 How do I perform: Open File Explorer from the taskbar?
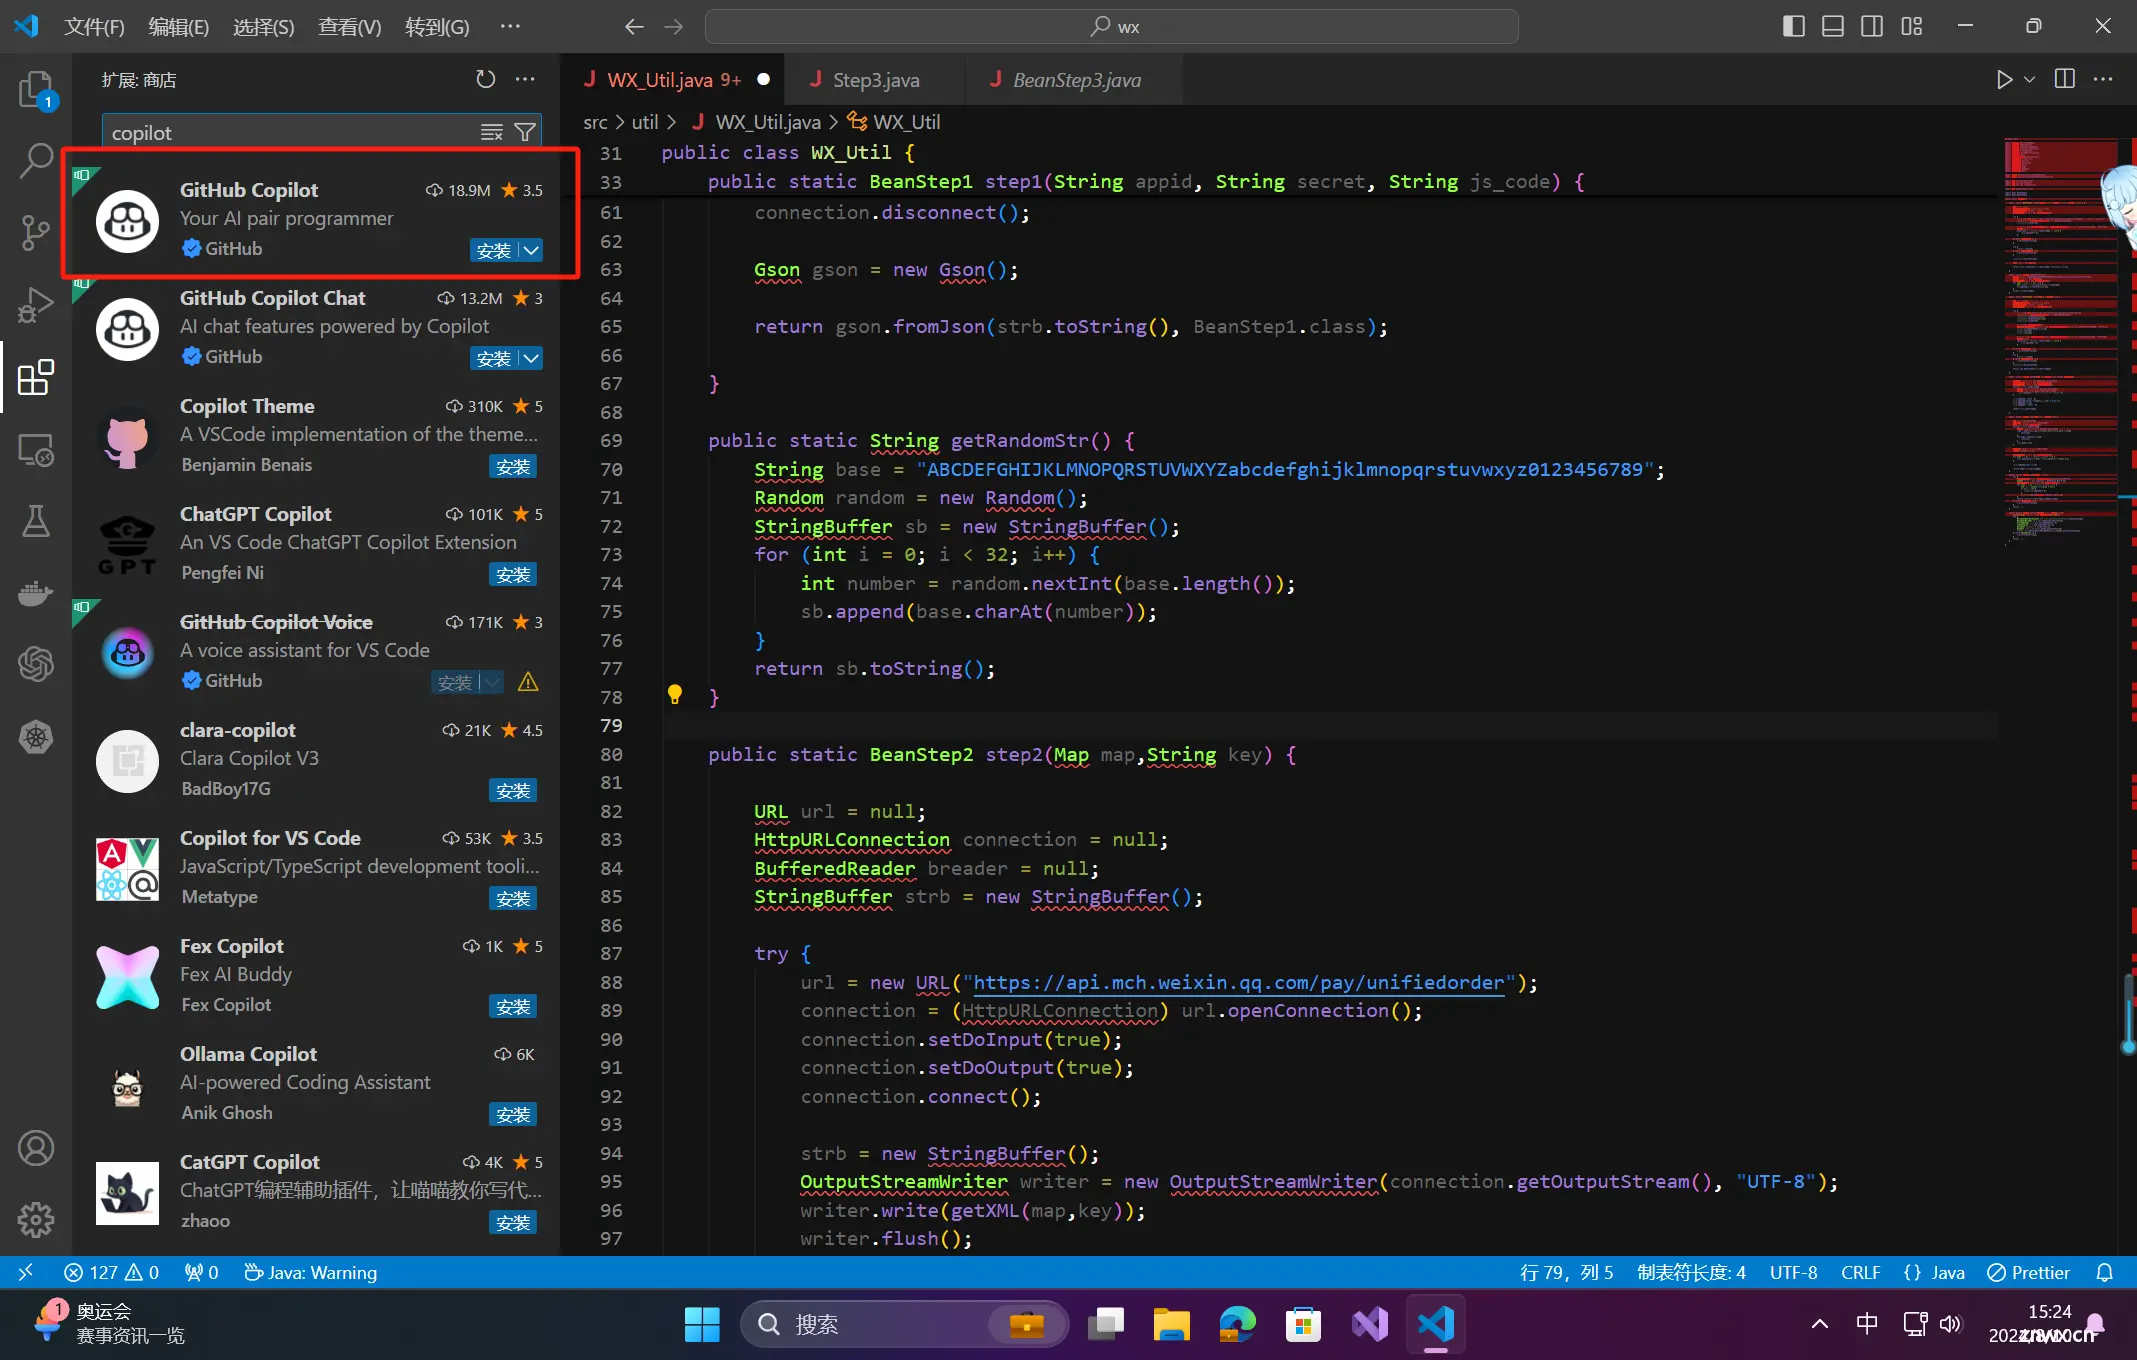[x=1171, y=1324]
